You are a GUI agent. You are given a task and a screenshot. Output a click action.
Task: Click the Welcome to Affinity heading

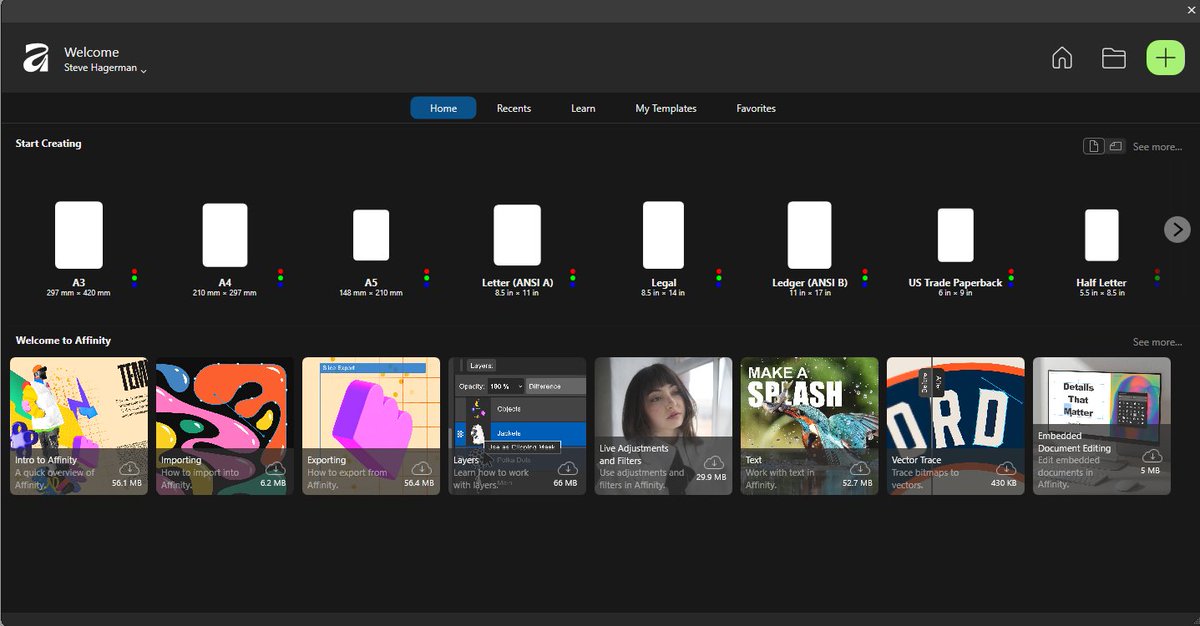point(63,341)
